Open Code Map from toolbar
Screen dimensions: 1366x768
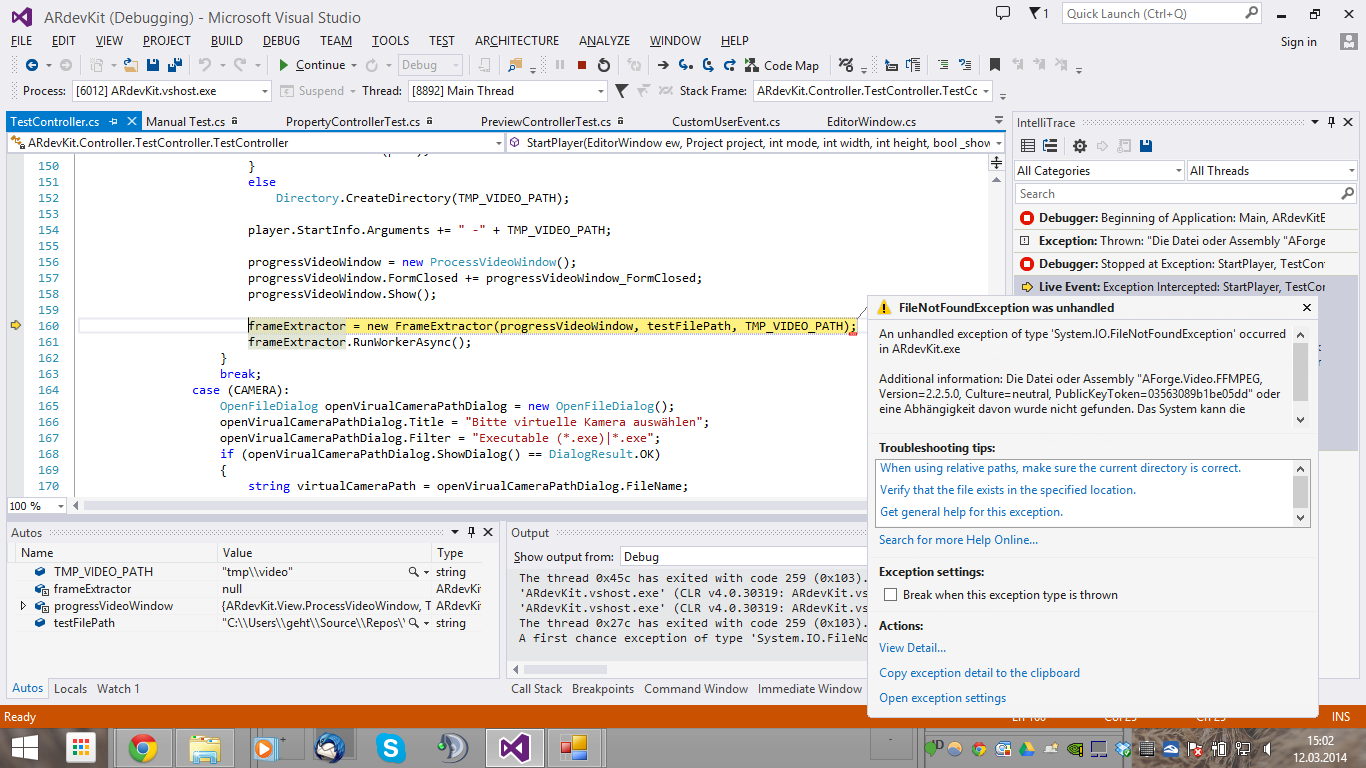pyautogui.click(x=782, y=65)
